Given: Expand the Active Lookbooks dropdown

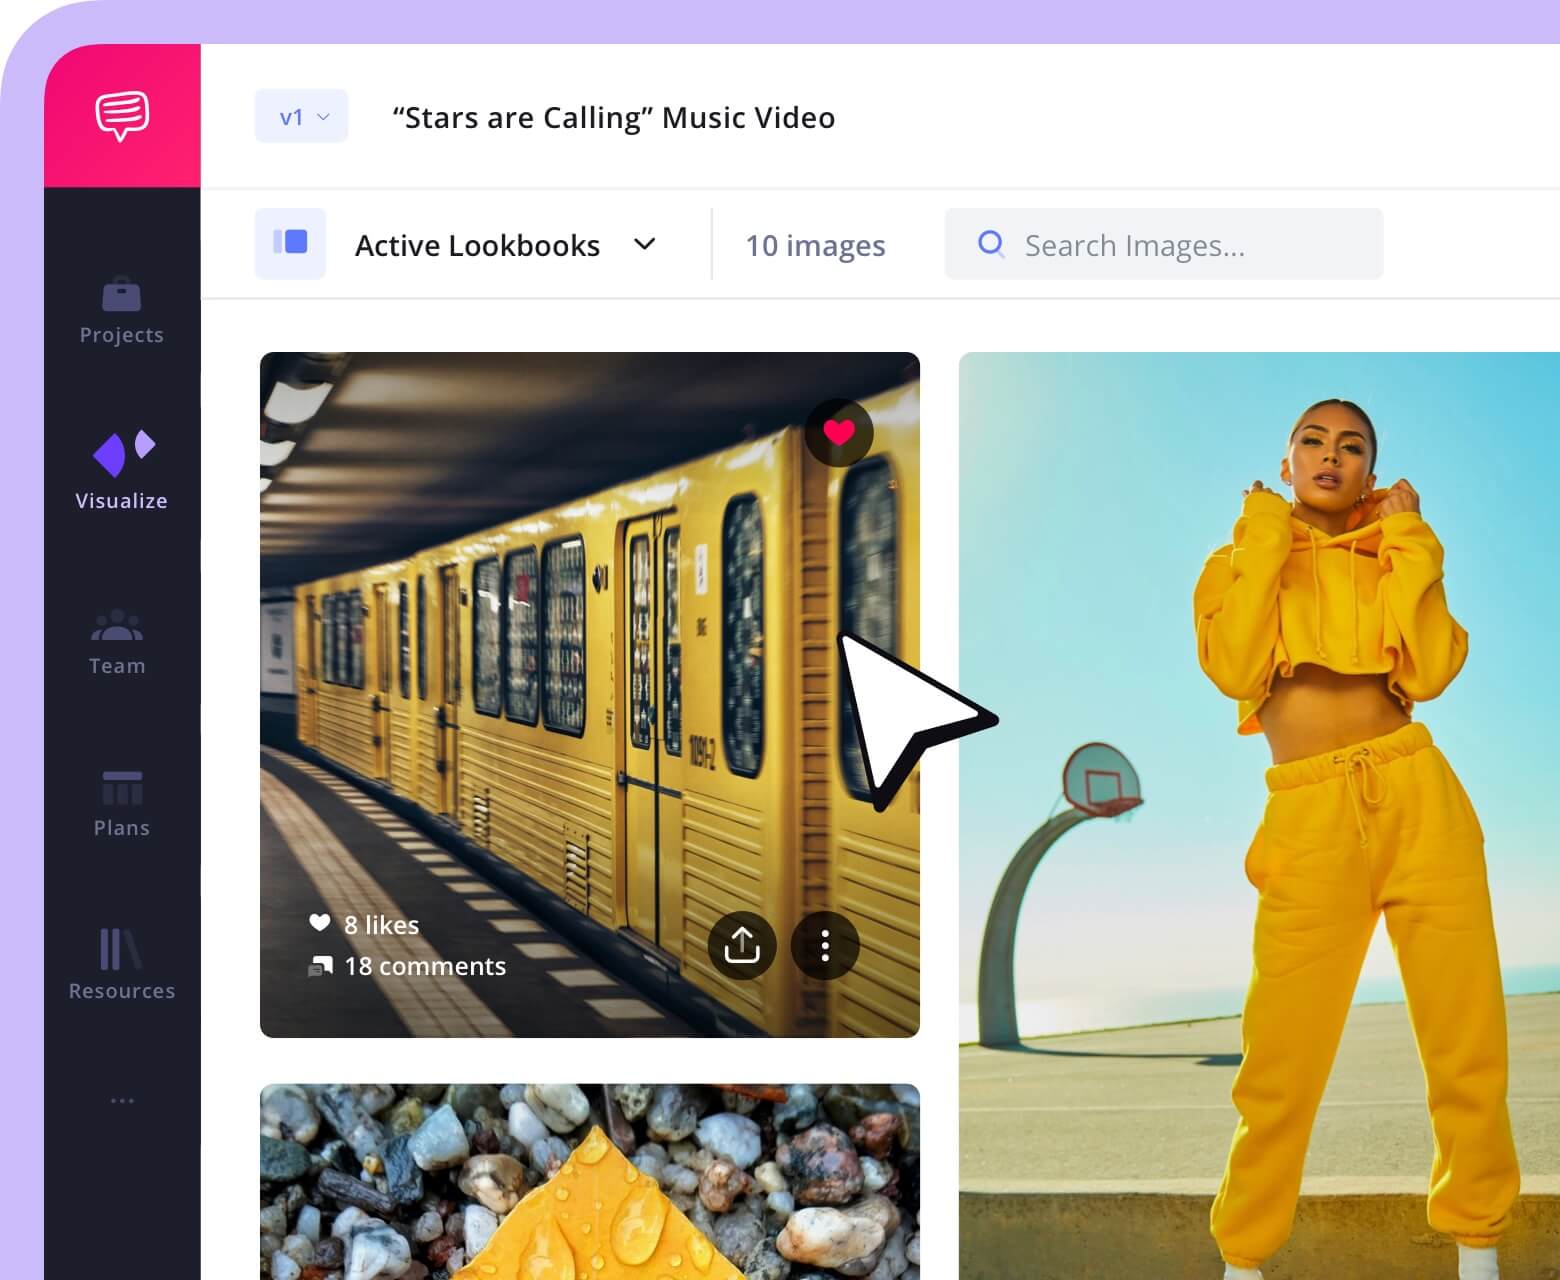Looking at the screenshot, I should (645, 244).
